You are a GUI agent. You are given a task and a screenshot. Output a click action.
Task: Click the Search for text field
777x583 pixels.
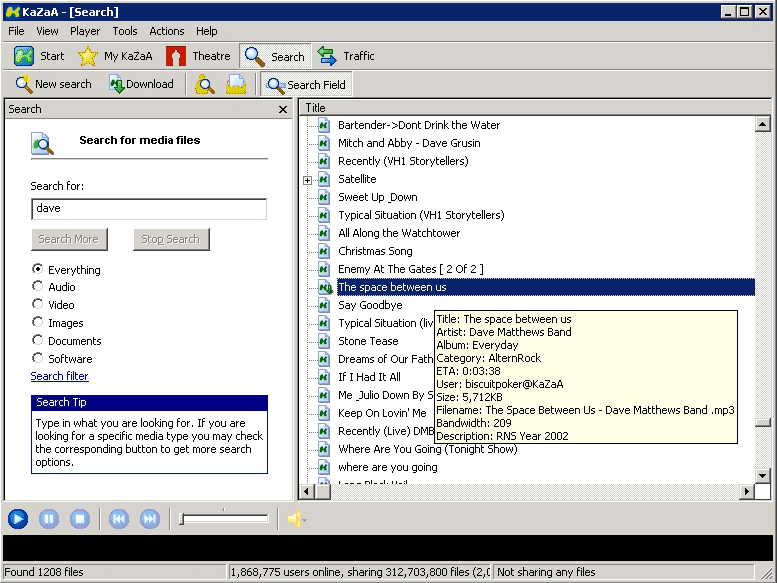point(149,209)
